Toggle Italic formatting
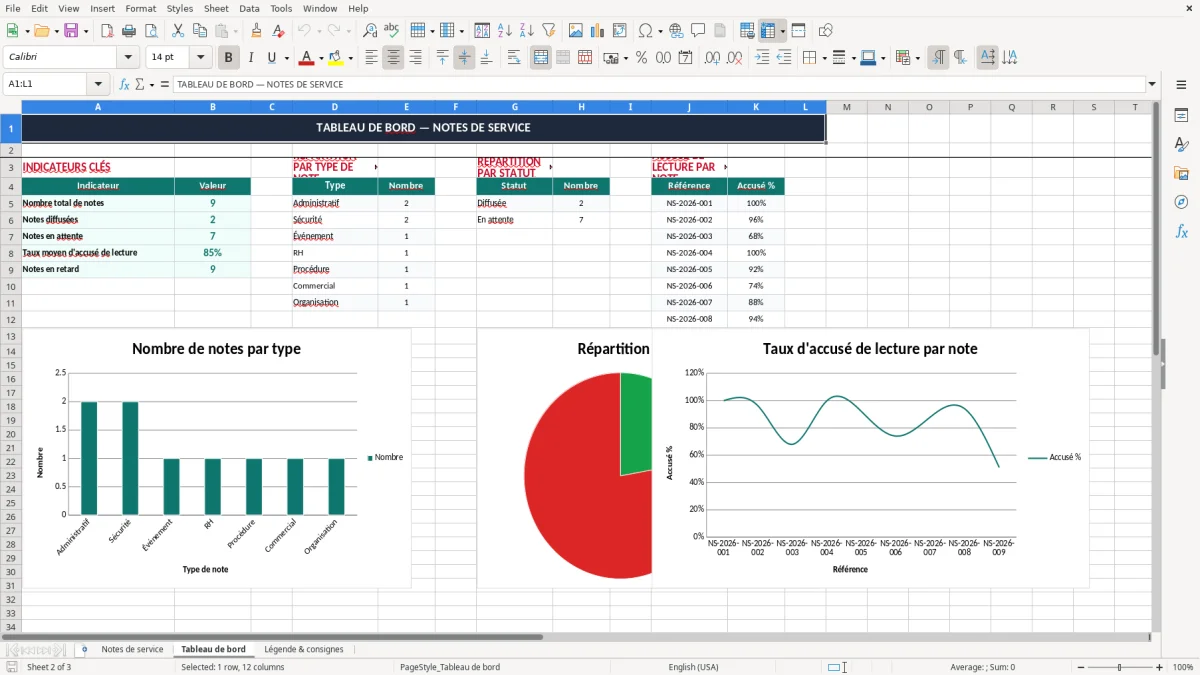The image size is (1200, 675). click(251, 58)
